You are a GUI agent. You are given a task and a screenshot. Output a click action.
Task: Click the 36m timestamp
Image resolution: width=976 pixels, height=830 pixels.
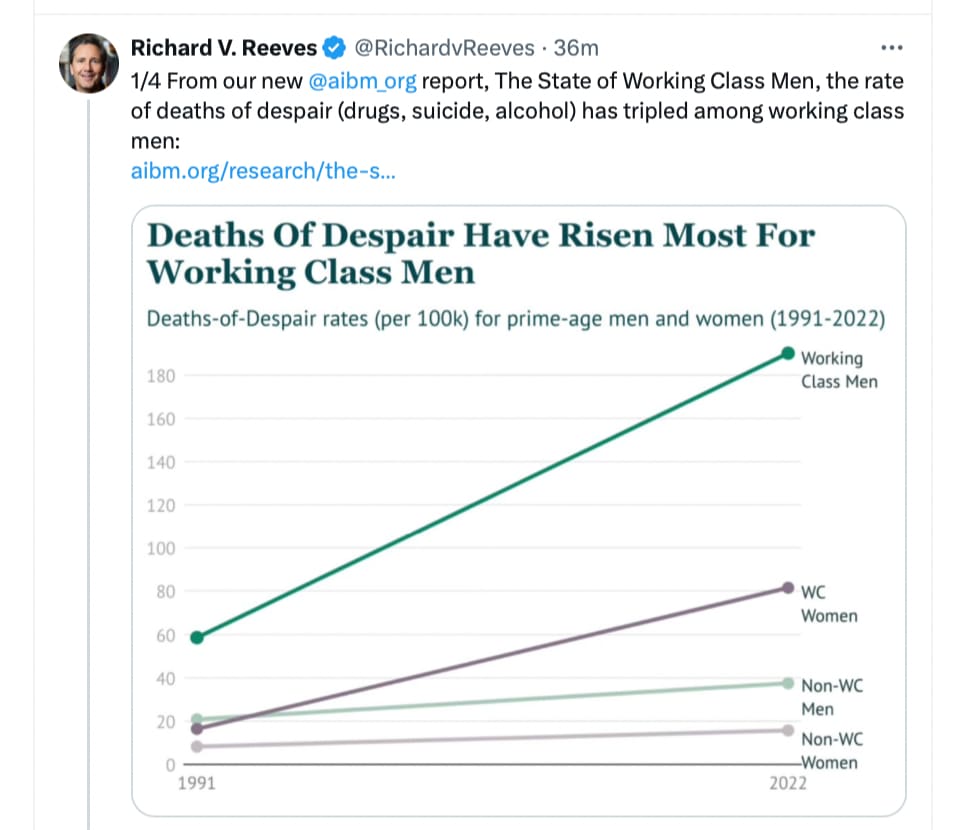576,48
